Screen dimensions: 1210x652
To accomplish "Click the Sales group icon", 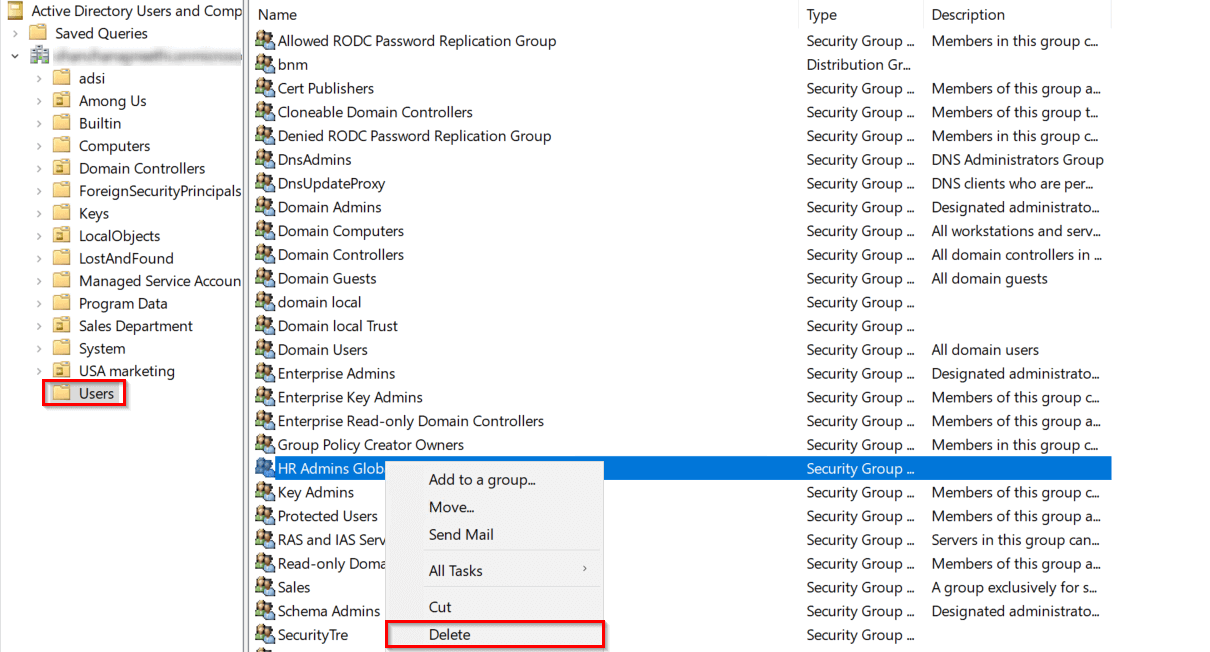I will tap(265, 587).
